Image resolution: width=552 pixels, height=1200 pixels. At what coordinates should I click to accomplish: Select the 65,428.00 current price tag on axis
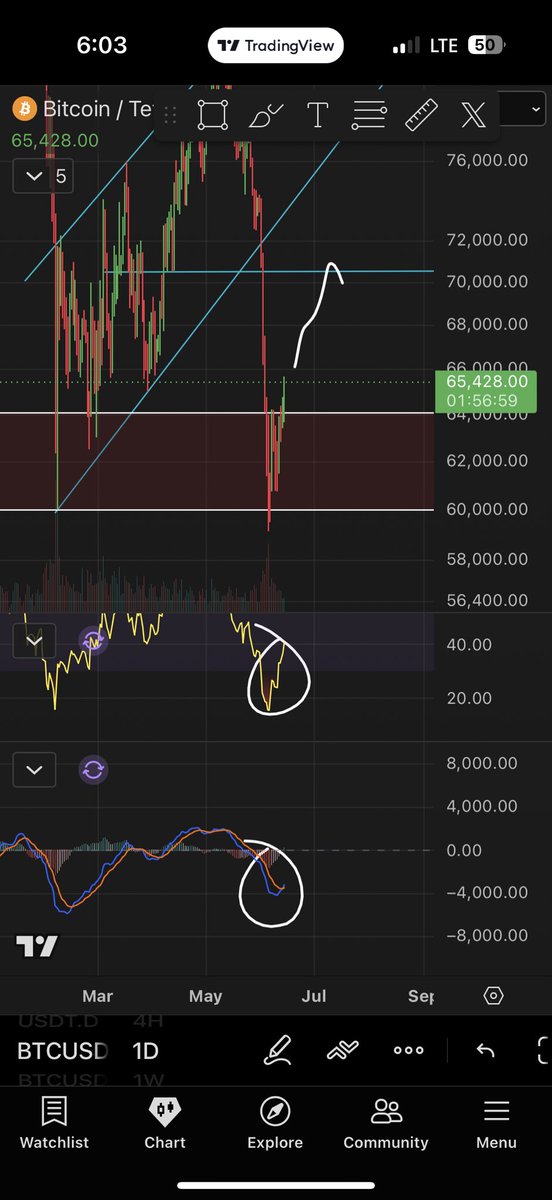click(x=486, y=391)
